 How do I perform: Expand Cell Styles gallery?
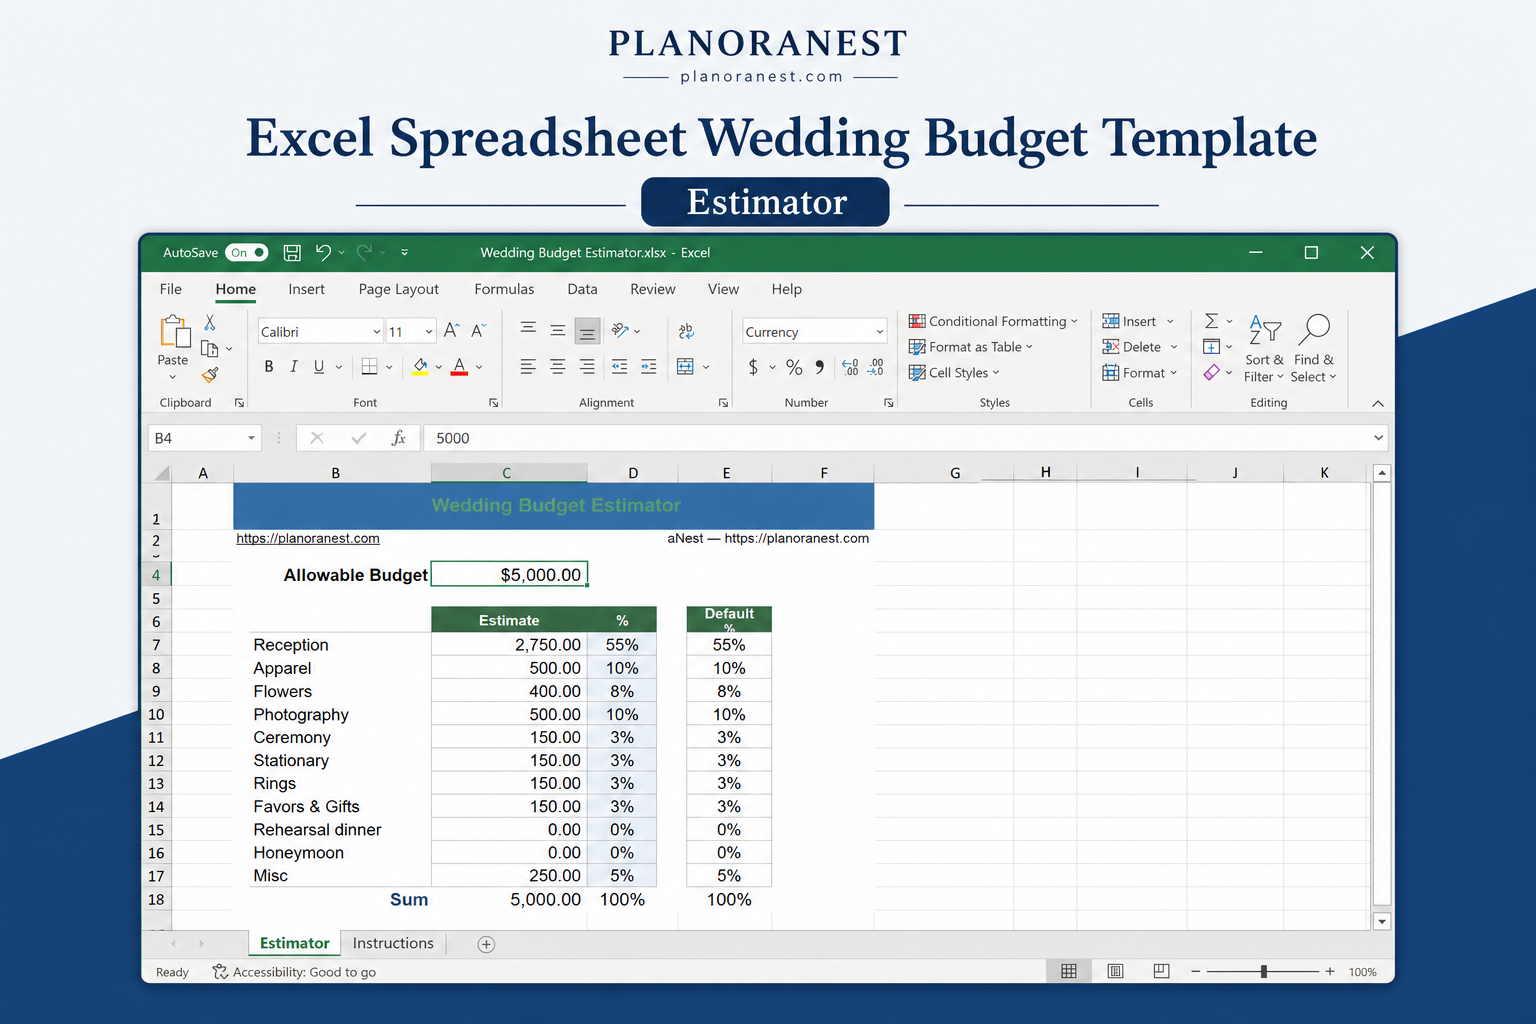click(x=954, y=373)
